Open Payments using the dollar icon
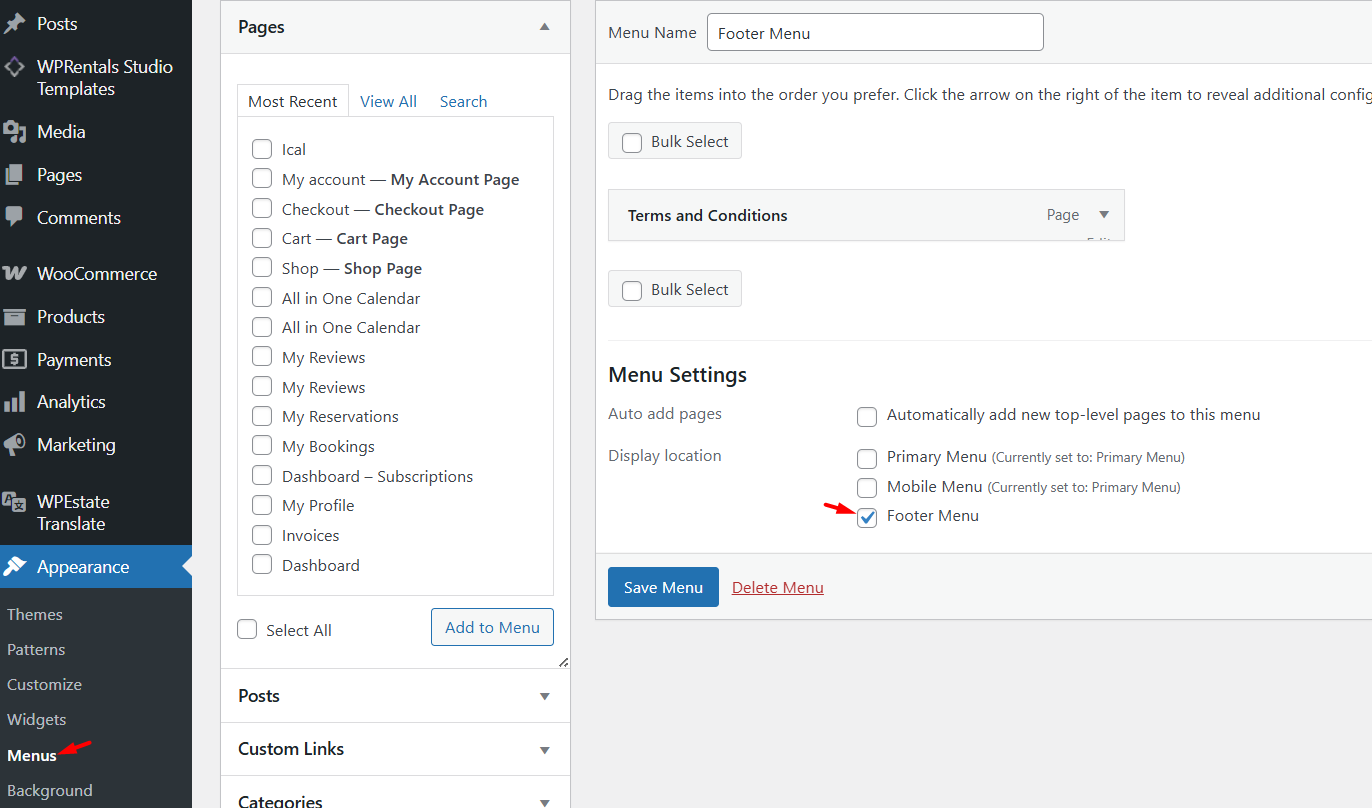 pyautogui.click(x=15, y=360)
